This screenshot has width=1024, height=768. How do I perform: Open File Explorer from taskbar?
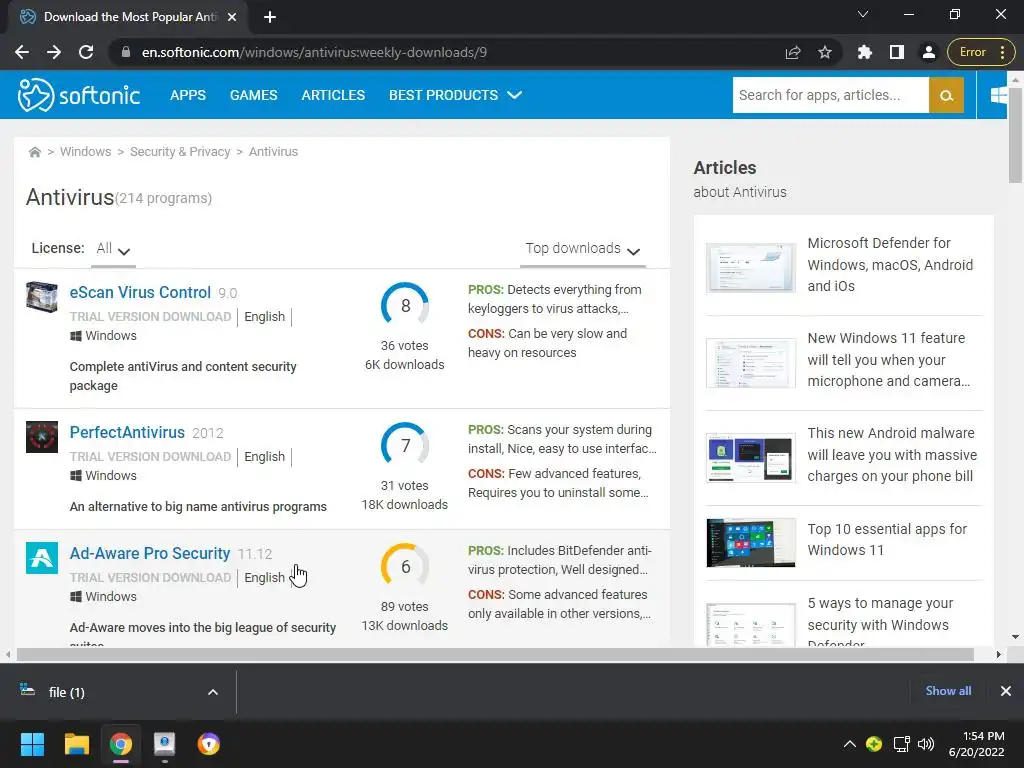(x=76, y=744)
